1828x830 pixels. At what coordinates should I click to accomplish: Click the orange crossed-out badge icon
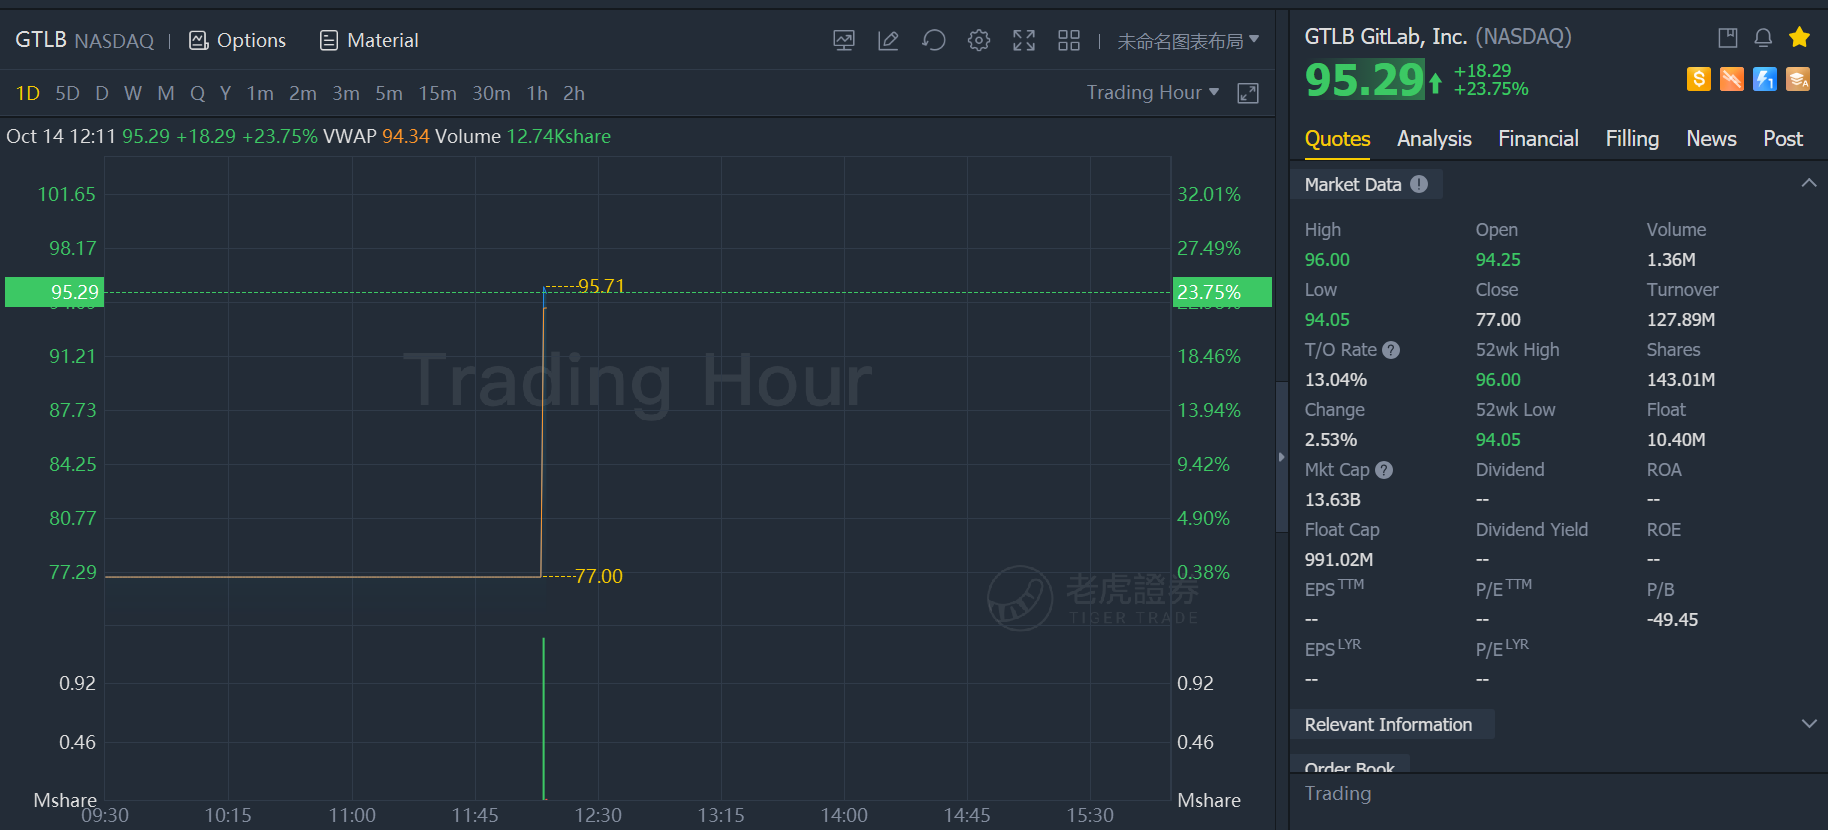tap(1732, 79)
